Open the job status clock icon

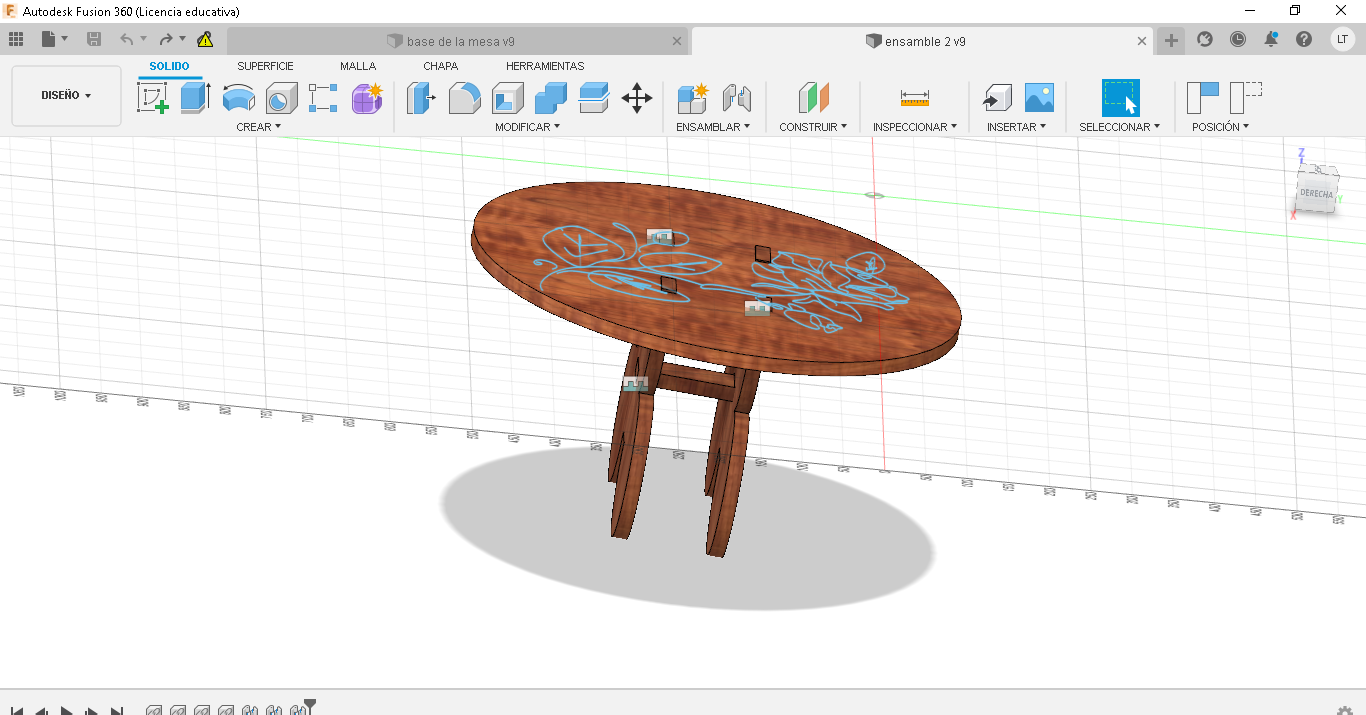1238,39
